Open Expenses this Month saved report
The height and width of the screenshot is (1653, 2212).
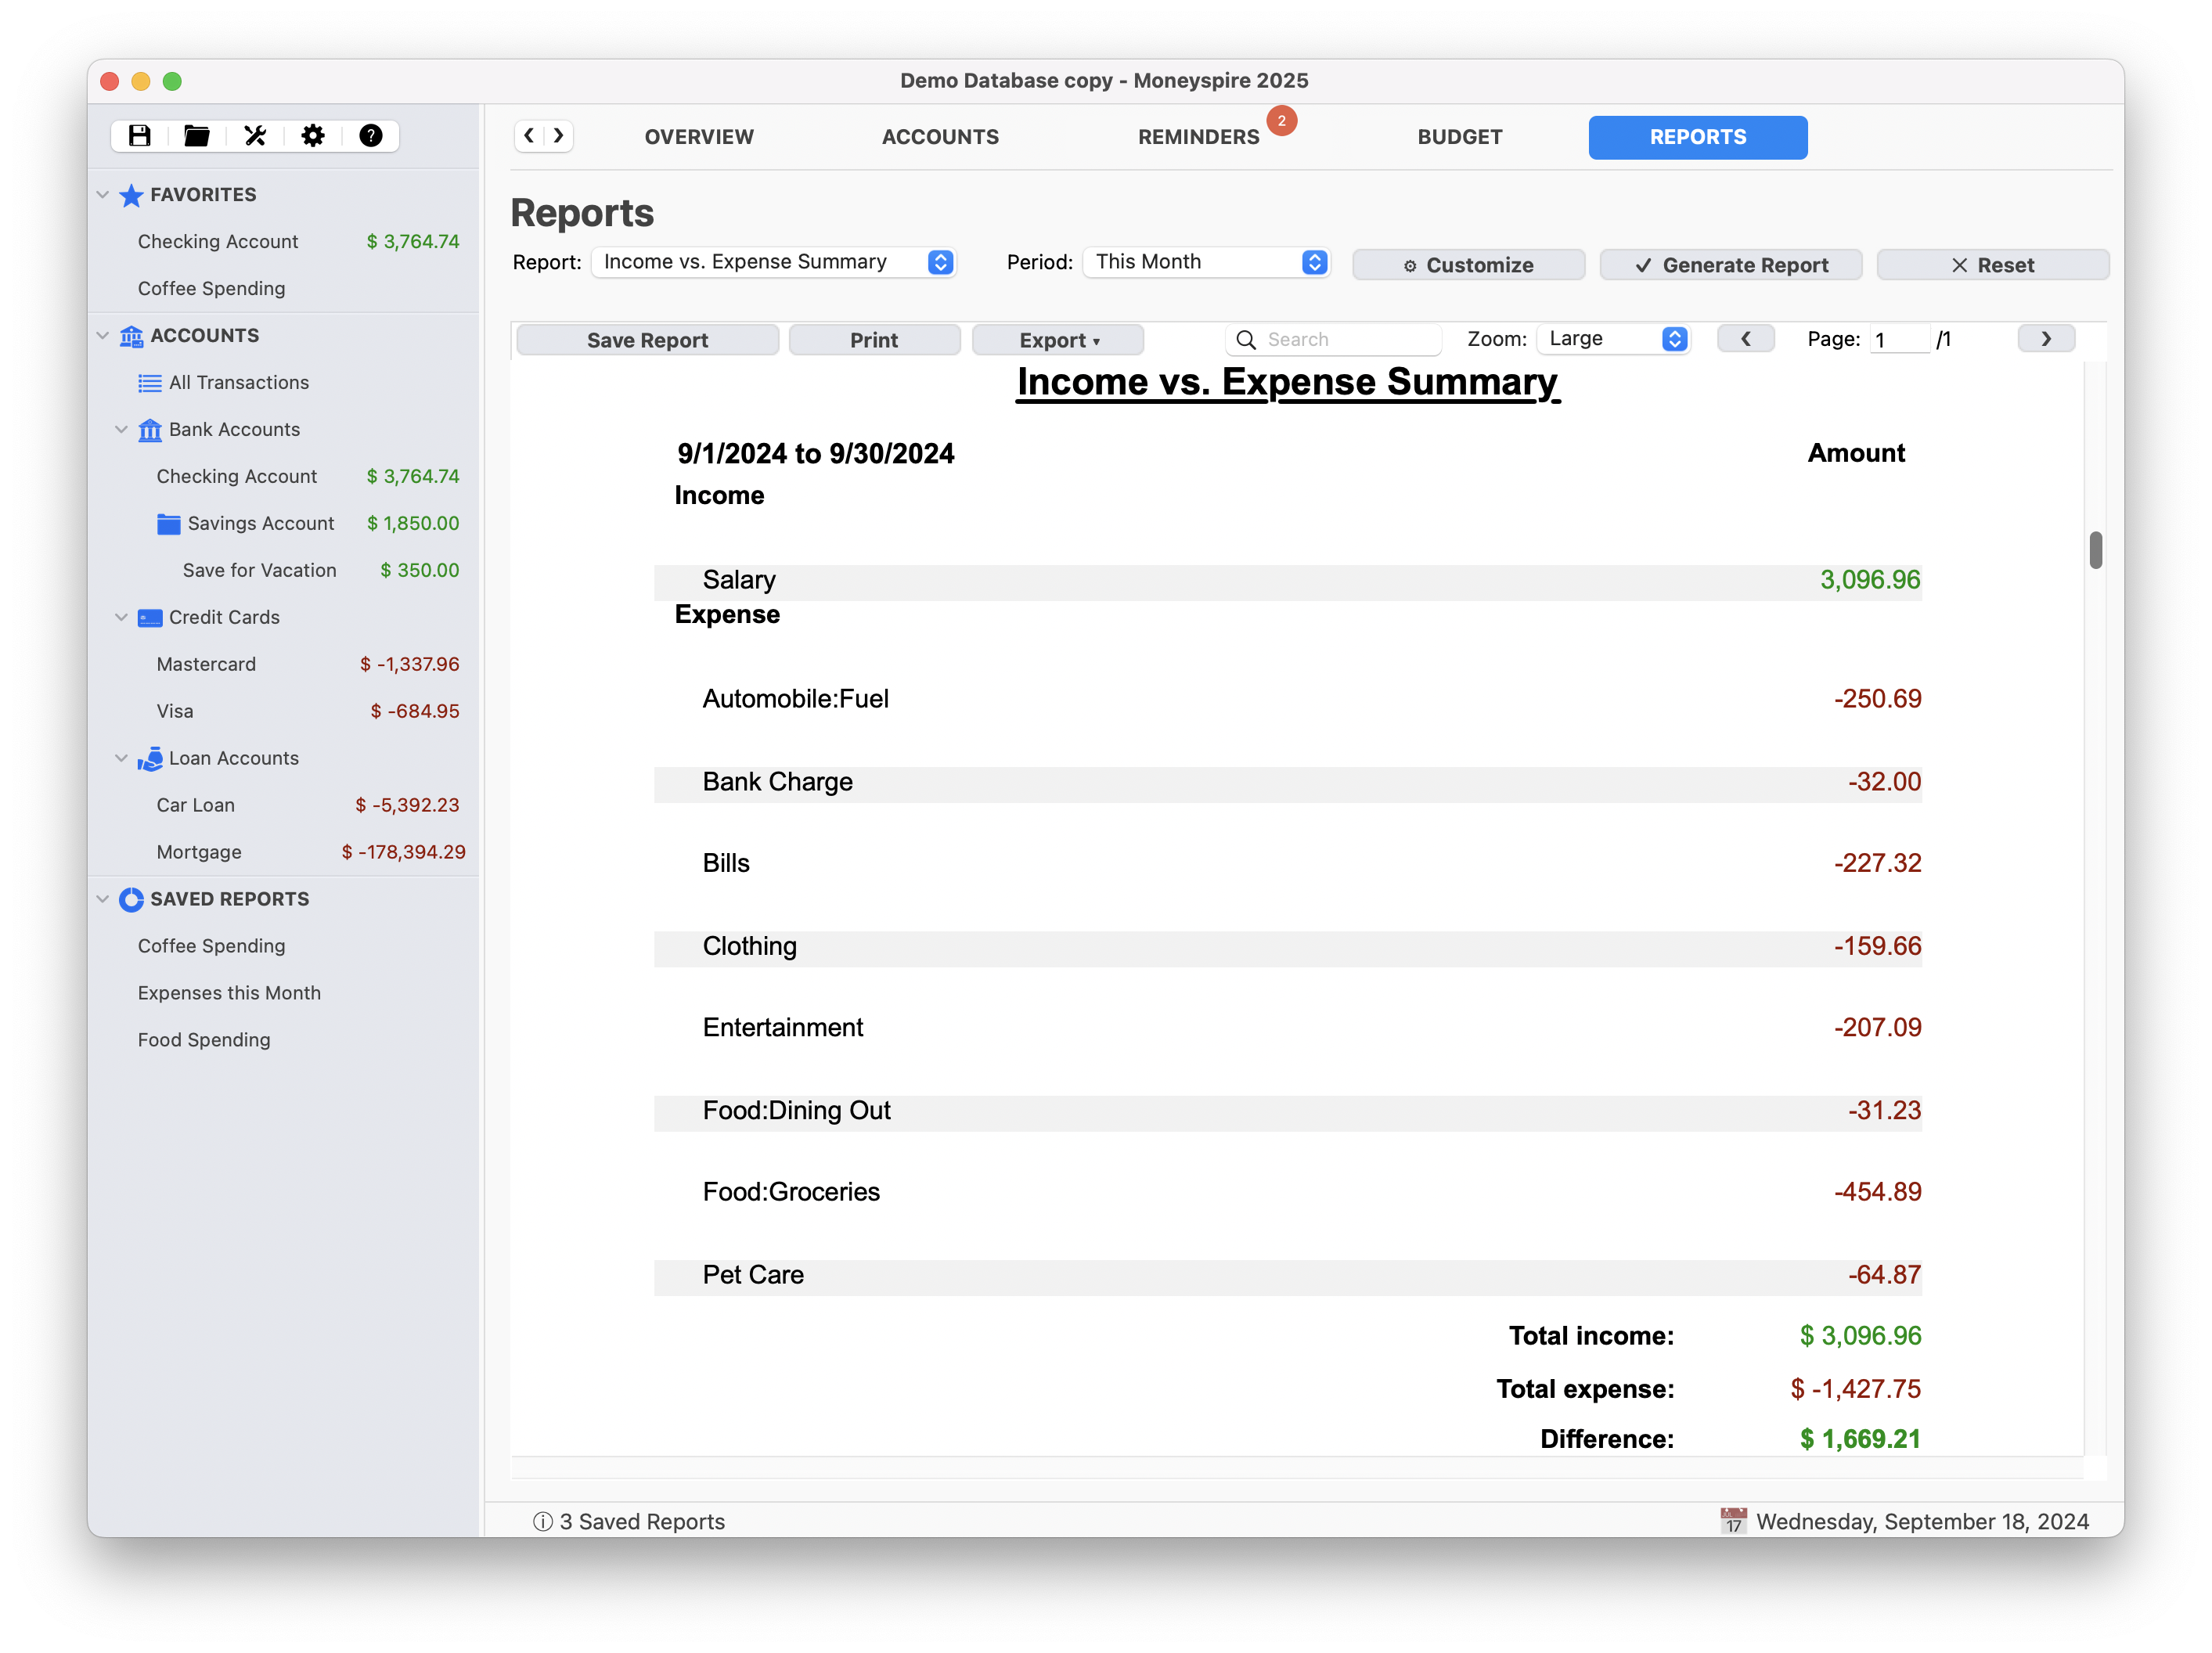[x=284, y=994]
